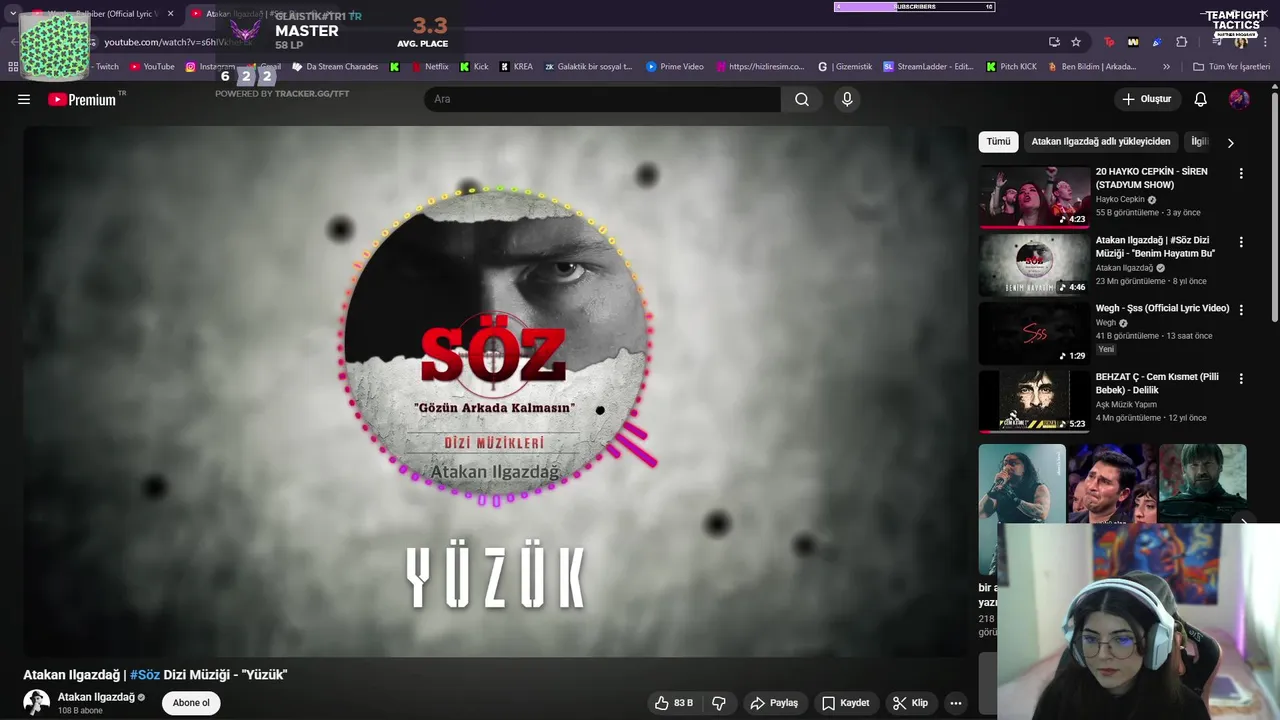Open Prime Video bookmark

click(675, 67)
